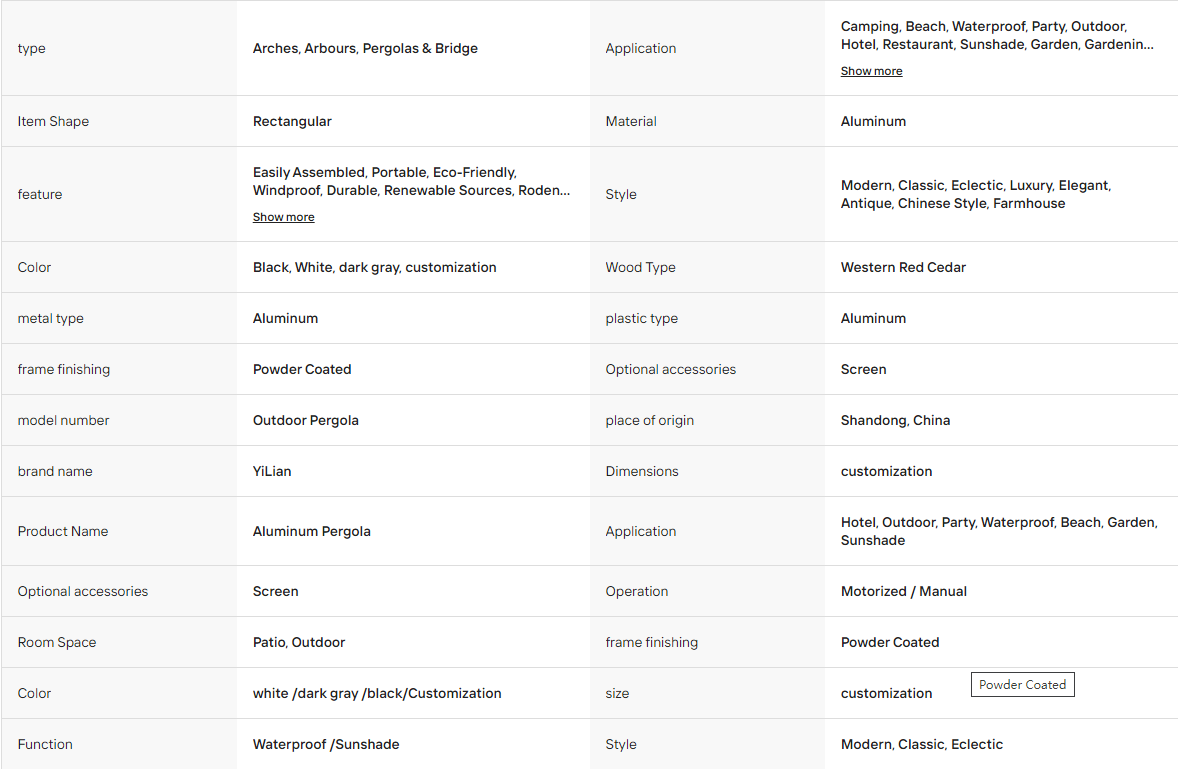This screenshot has height=769, width=1178.
Task: Click the Outdoor Pergola model number value
Action: pyautogui.click(x=306, y=421)
